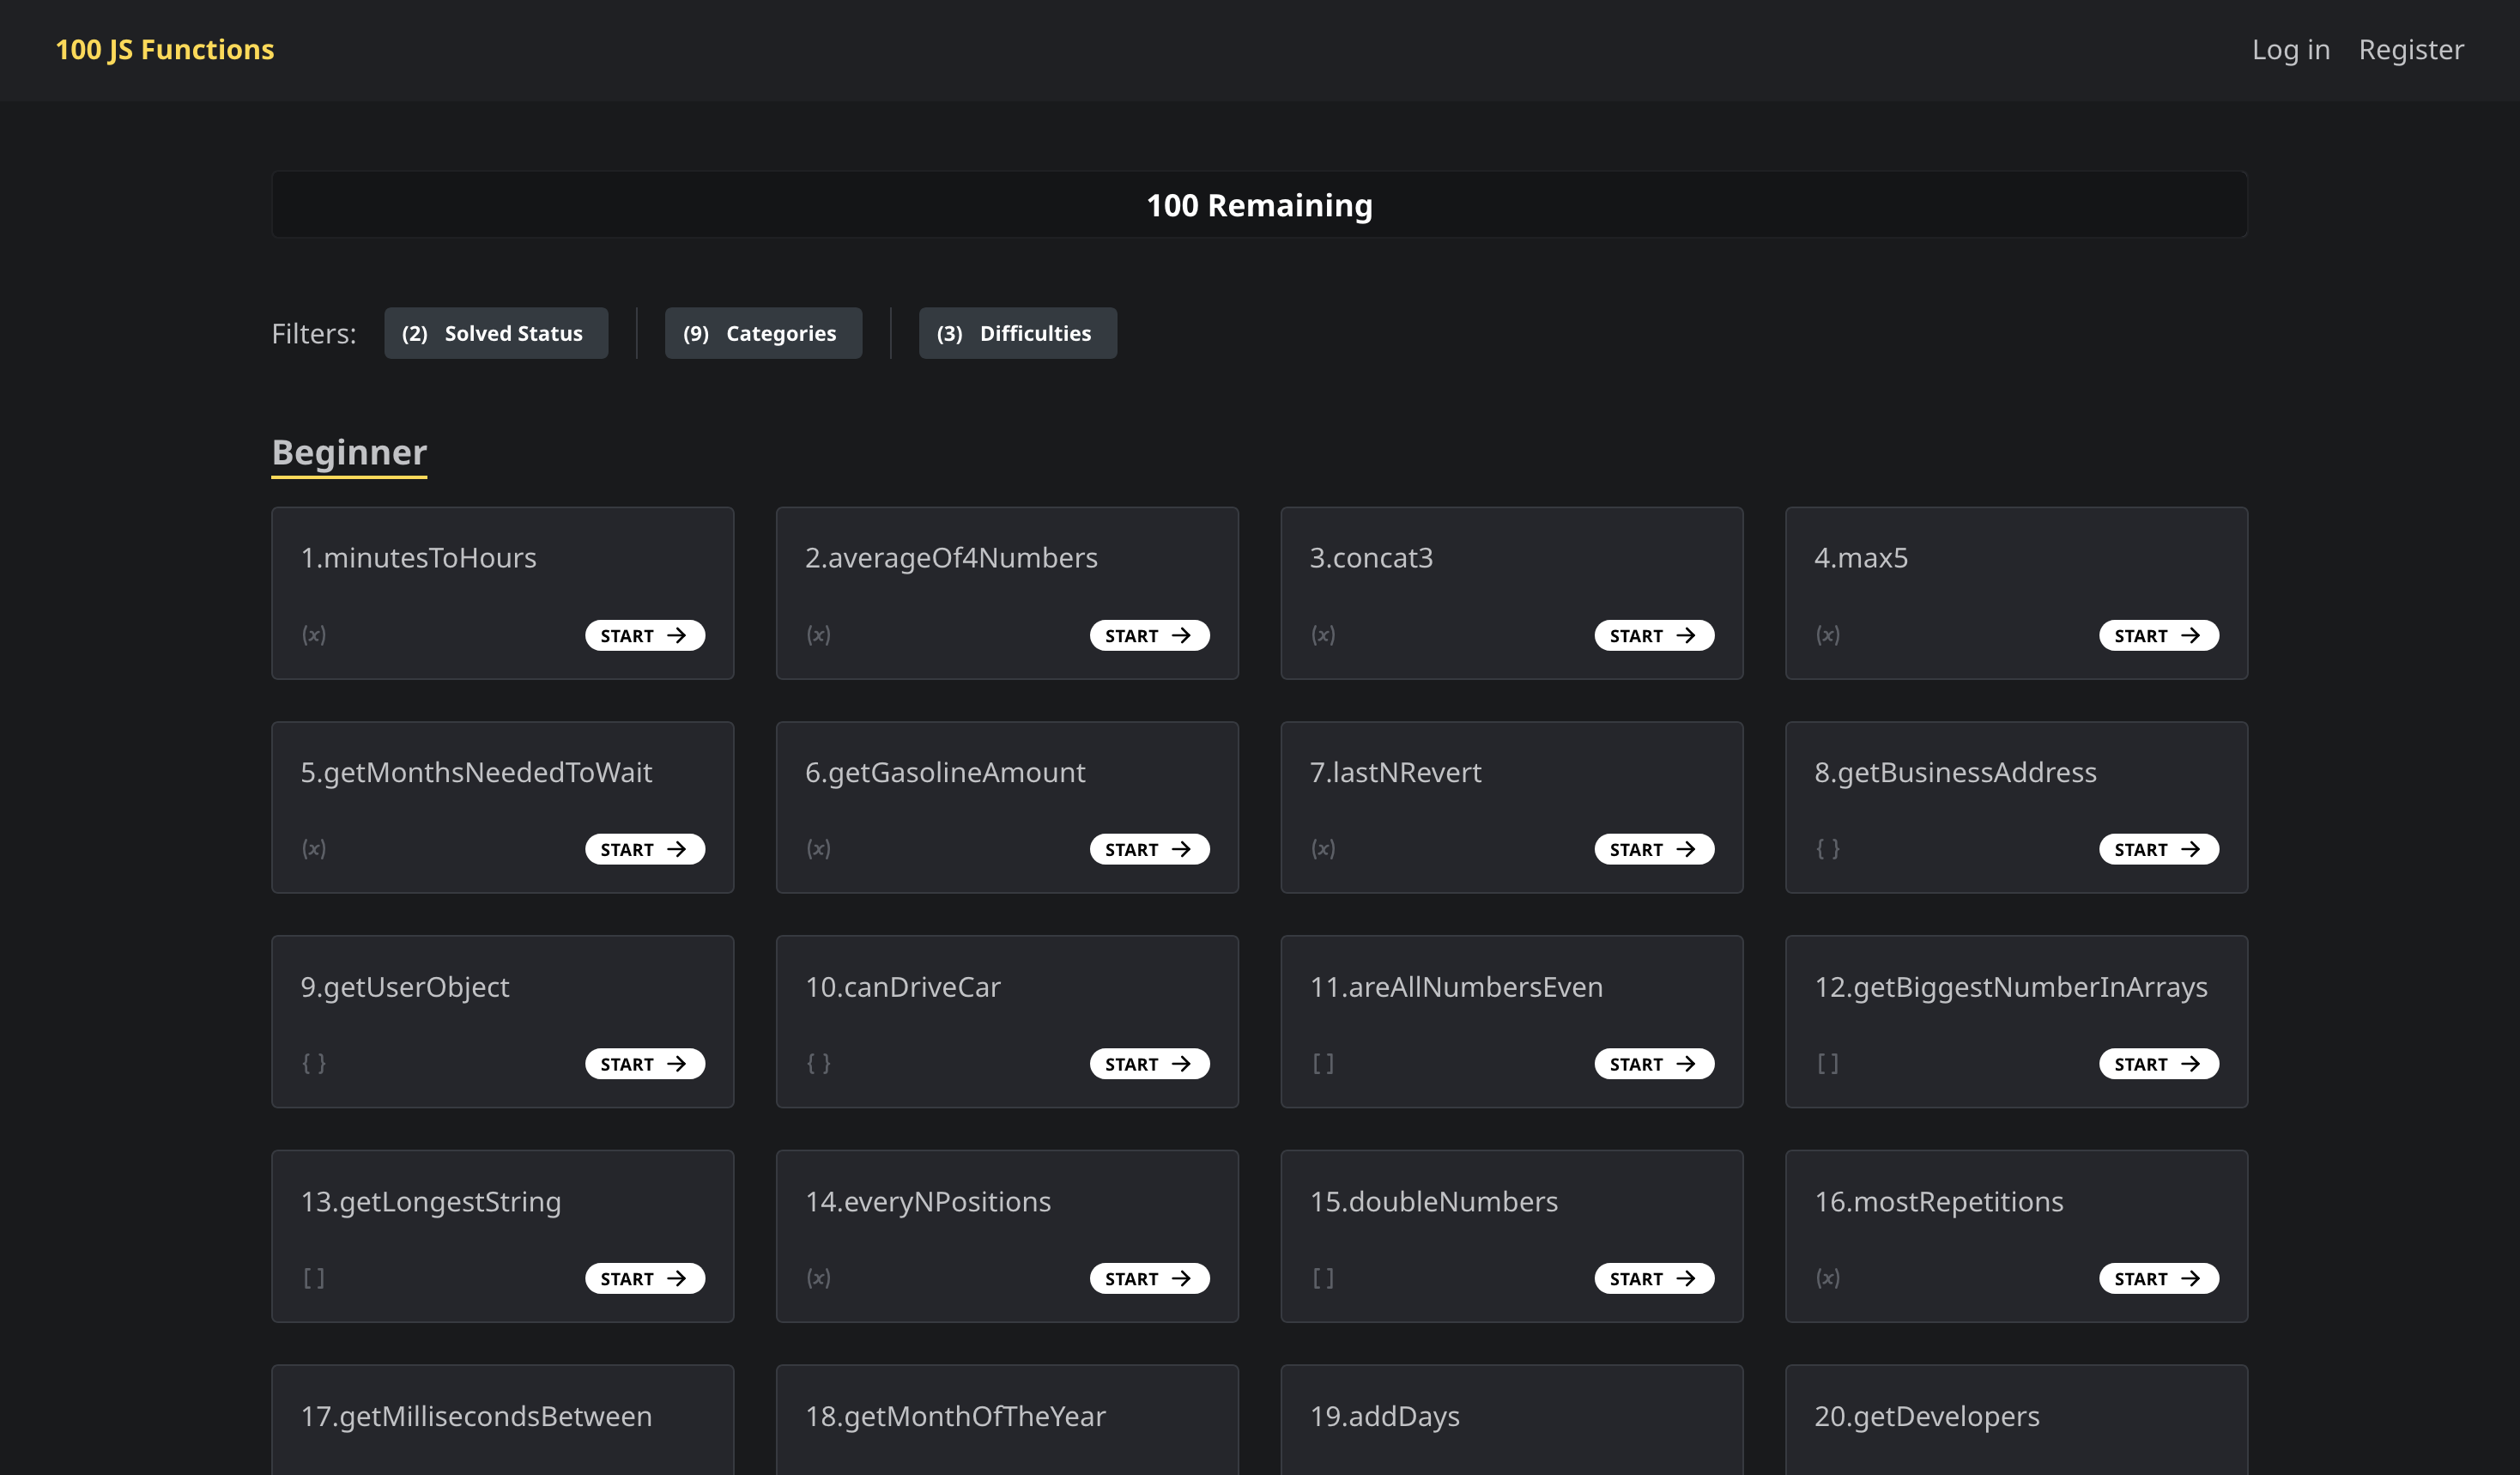Click the { } object icon on canDriveCar card
This screenshot has height=1475, width=2520.
click(819, 1063)
